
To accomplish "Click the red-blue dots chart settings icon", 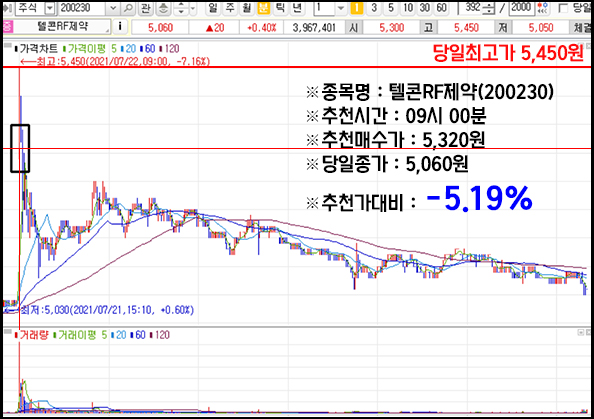I will coord(543,8).
